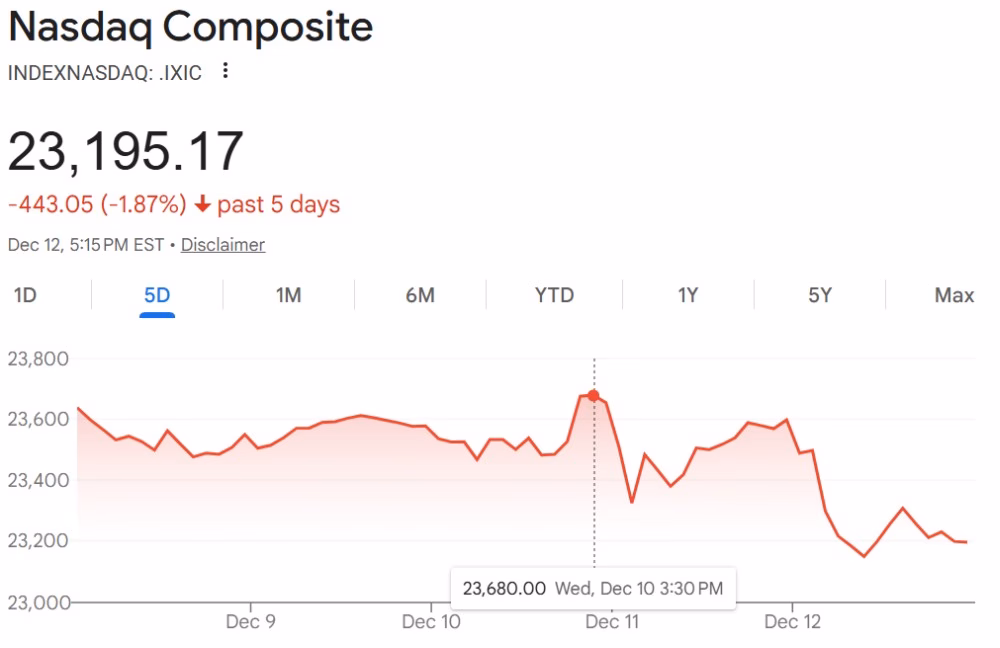Click the 23,195.17 index value

(126, 152)
